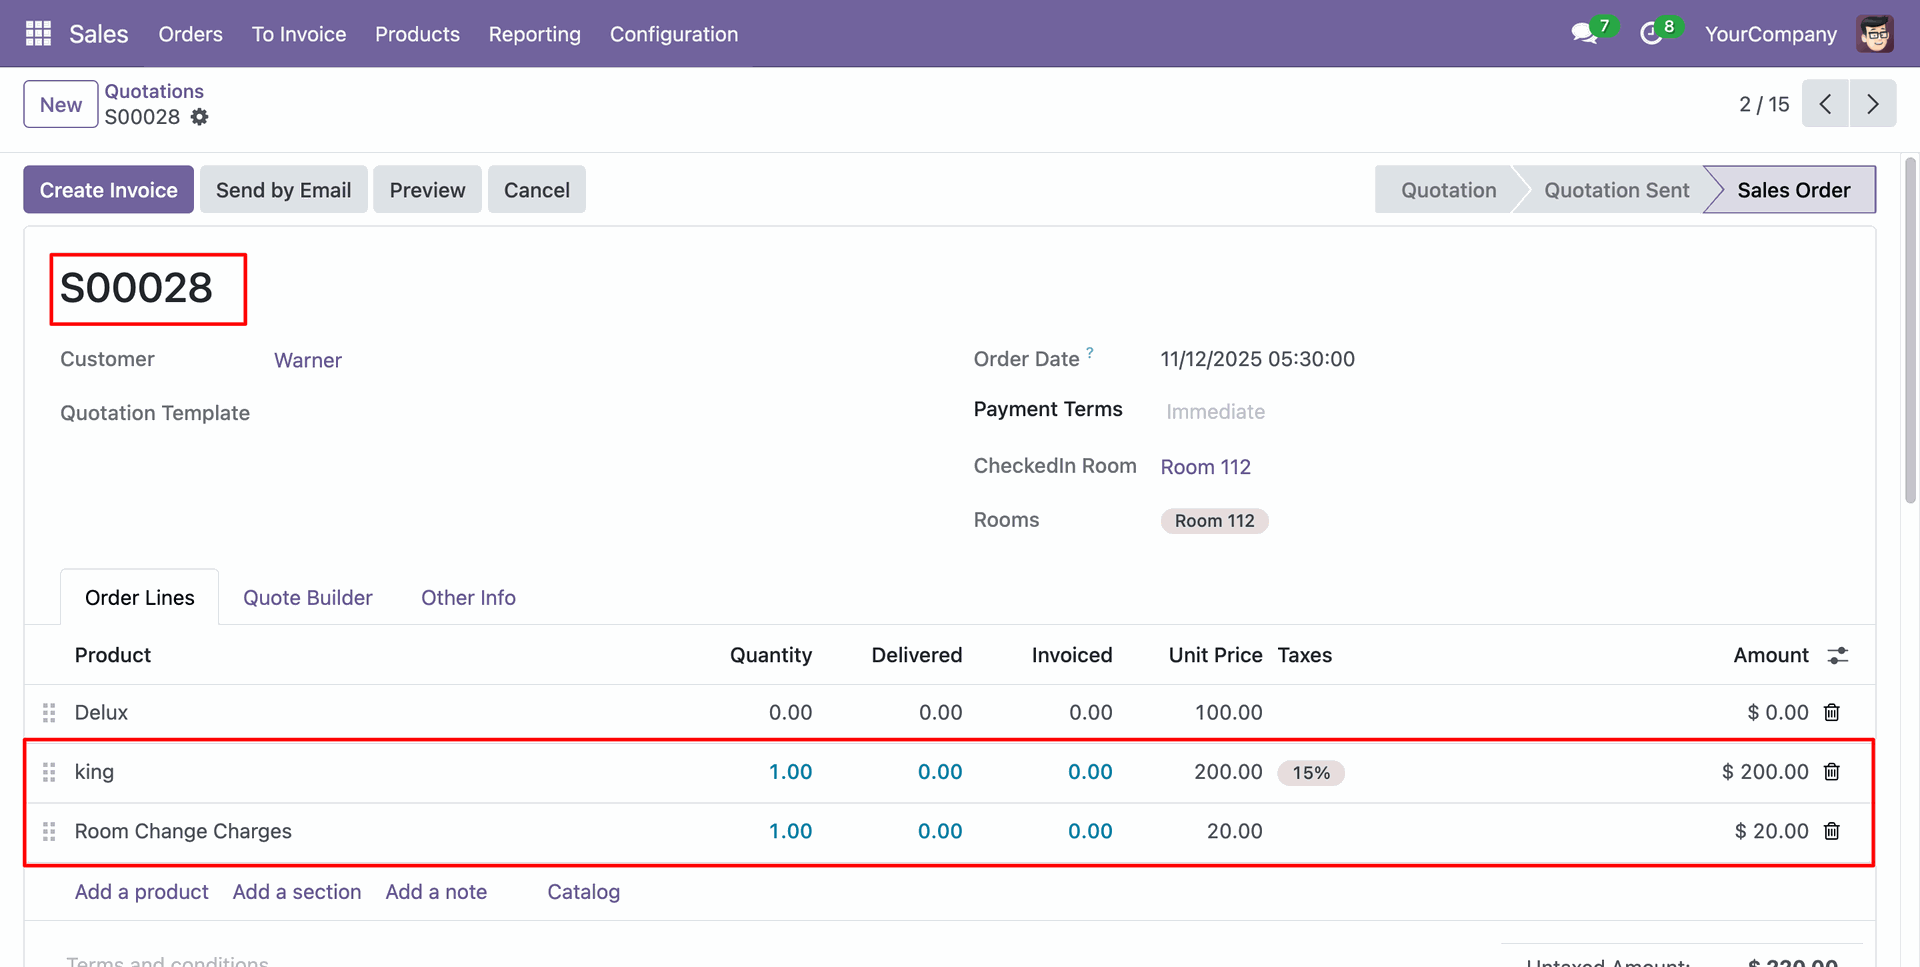Open the gear actions menu beside S00028
This screenshot has height=967, width=1920.
(x=200, y=117)
